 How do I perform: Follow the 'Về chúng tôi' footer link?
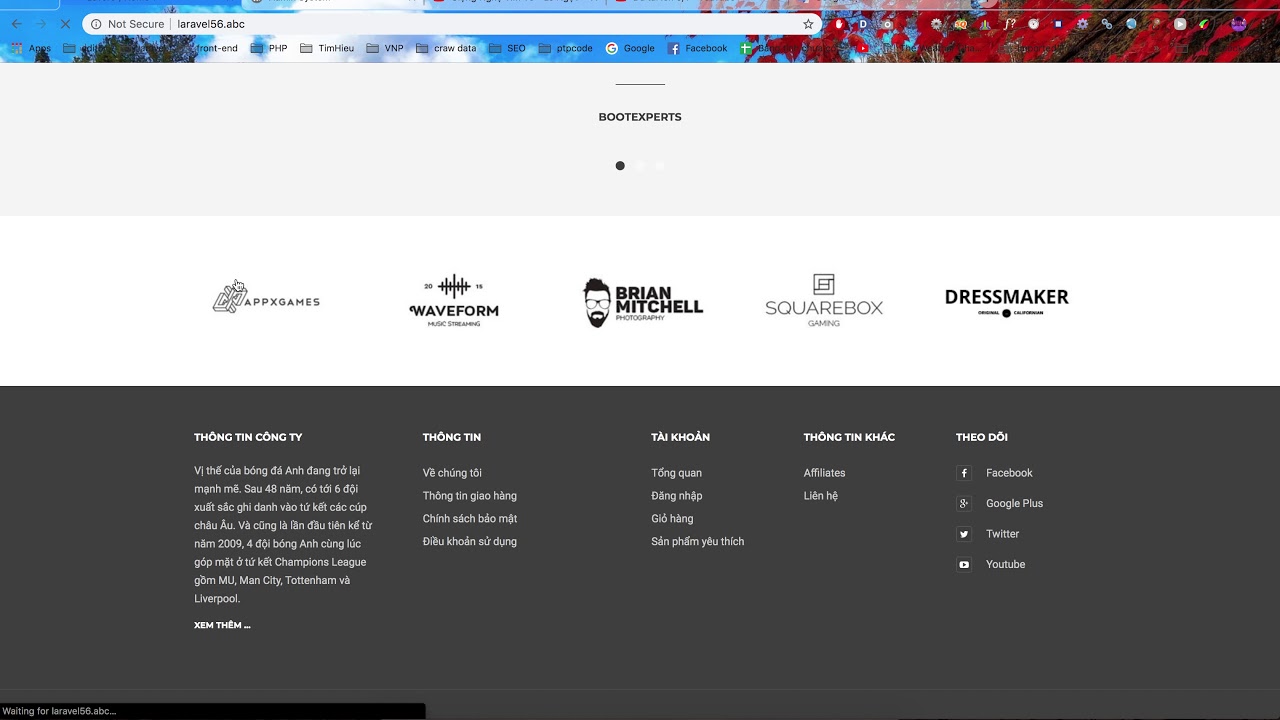[452, 473]
